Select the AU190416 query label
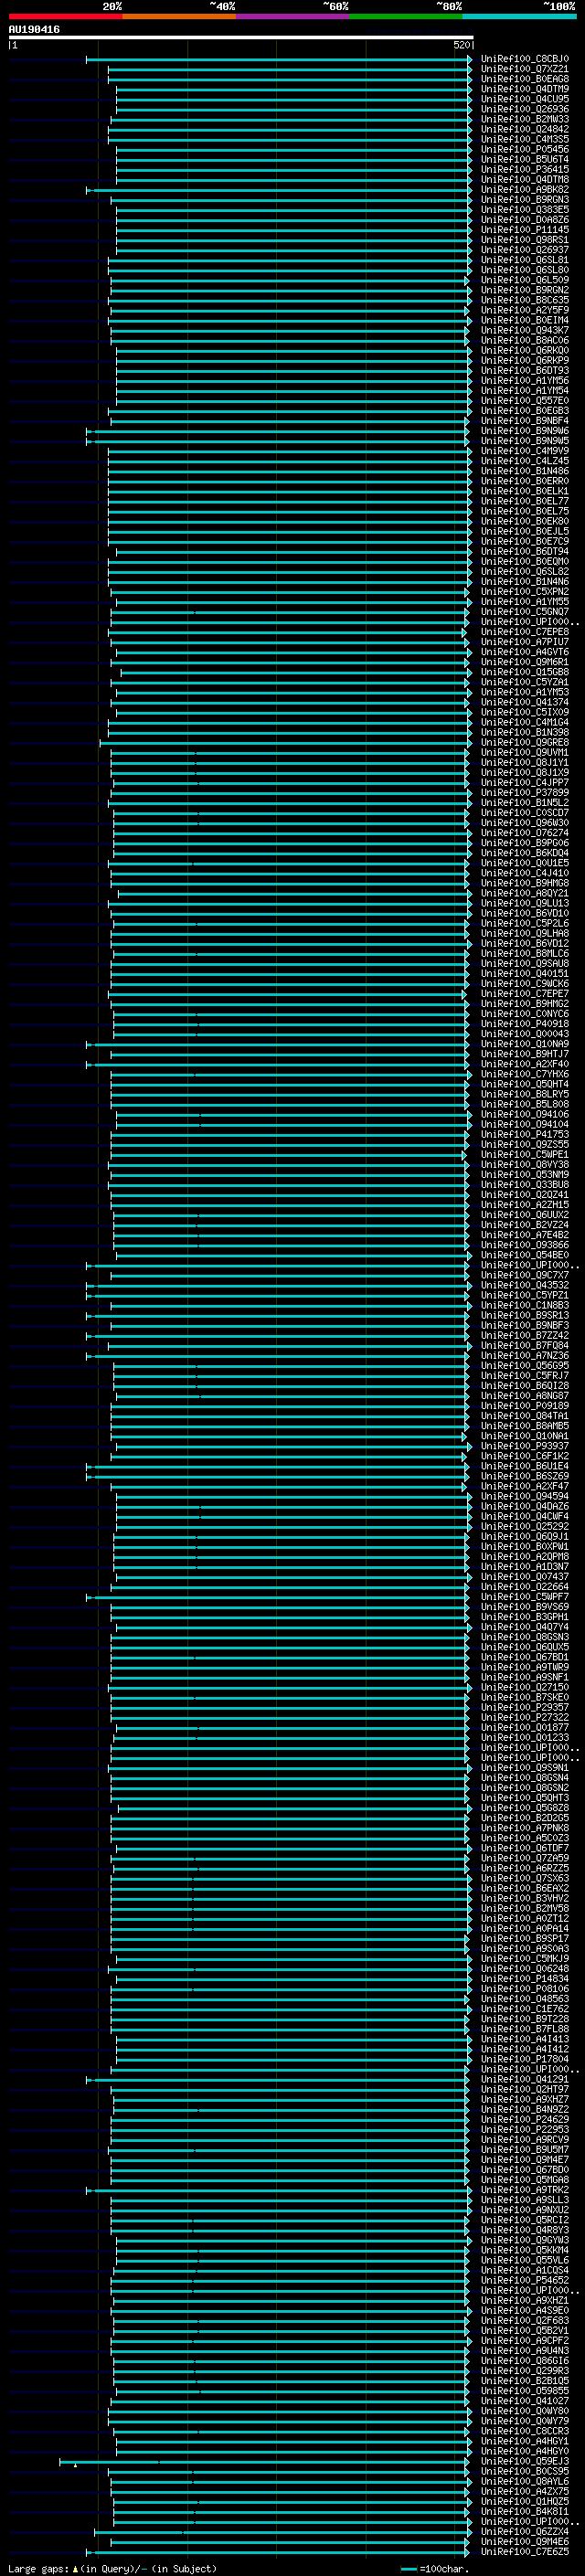Viewport: 585px width, 2576px height. tap(34, 30)
